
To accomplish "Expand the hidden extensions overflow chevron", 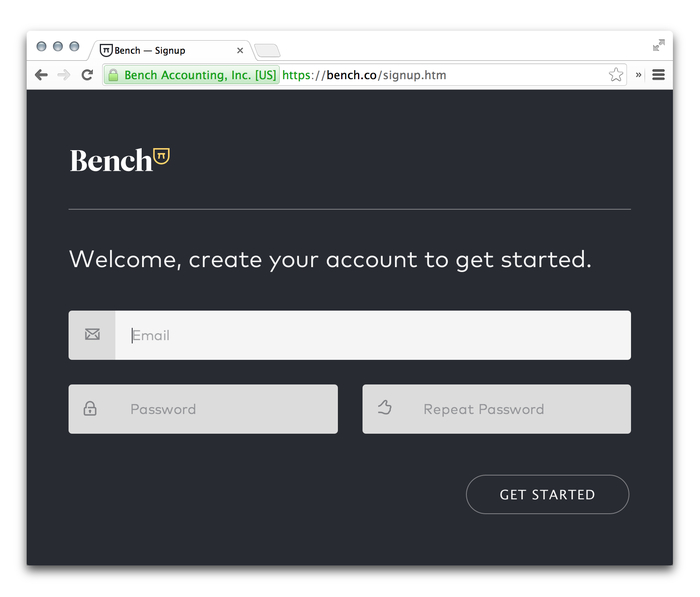I will click(x=639, y=75).
